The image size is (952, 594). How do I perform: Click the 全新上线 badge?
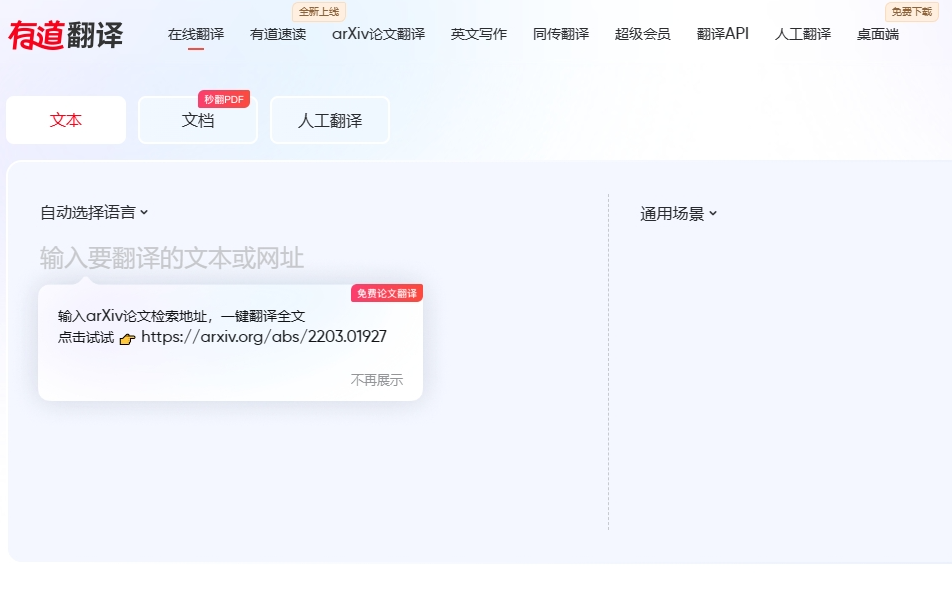[x=318, y=12]
